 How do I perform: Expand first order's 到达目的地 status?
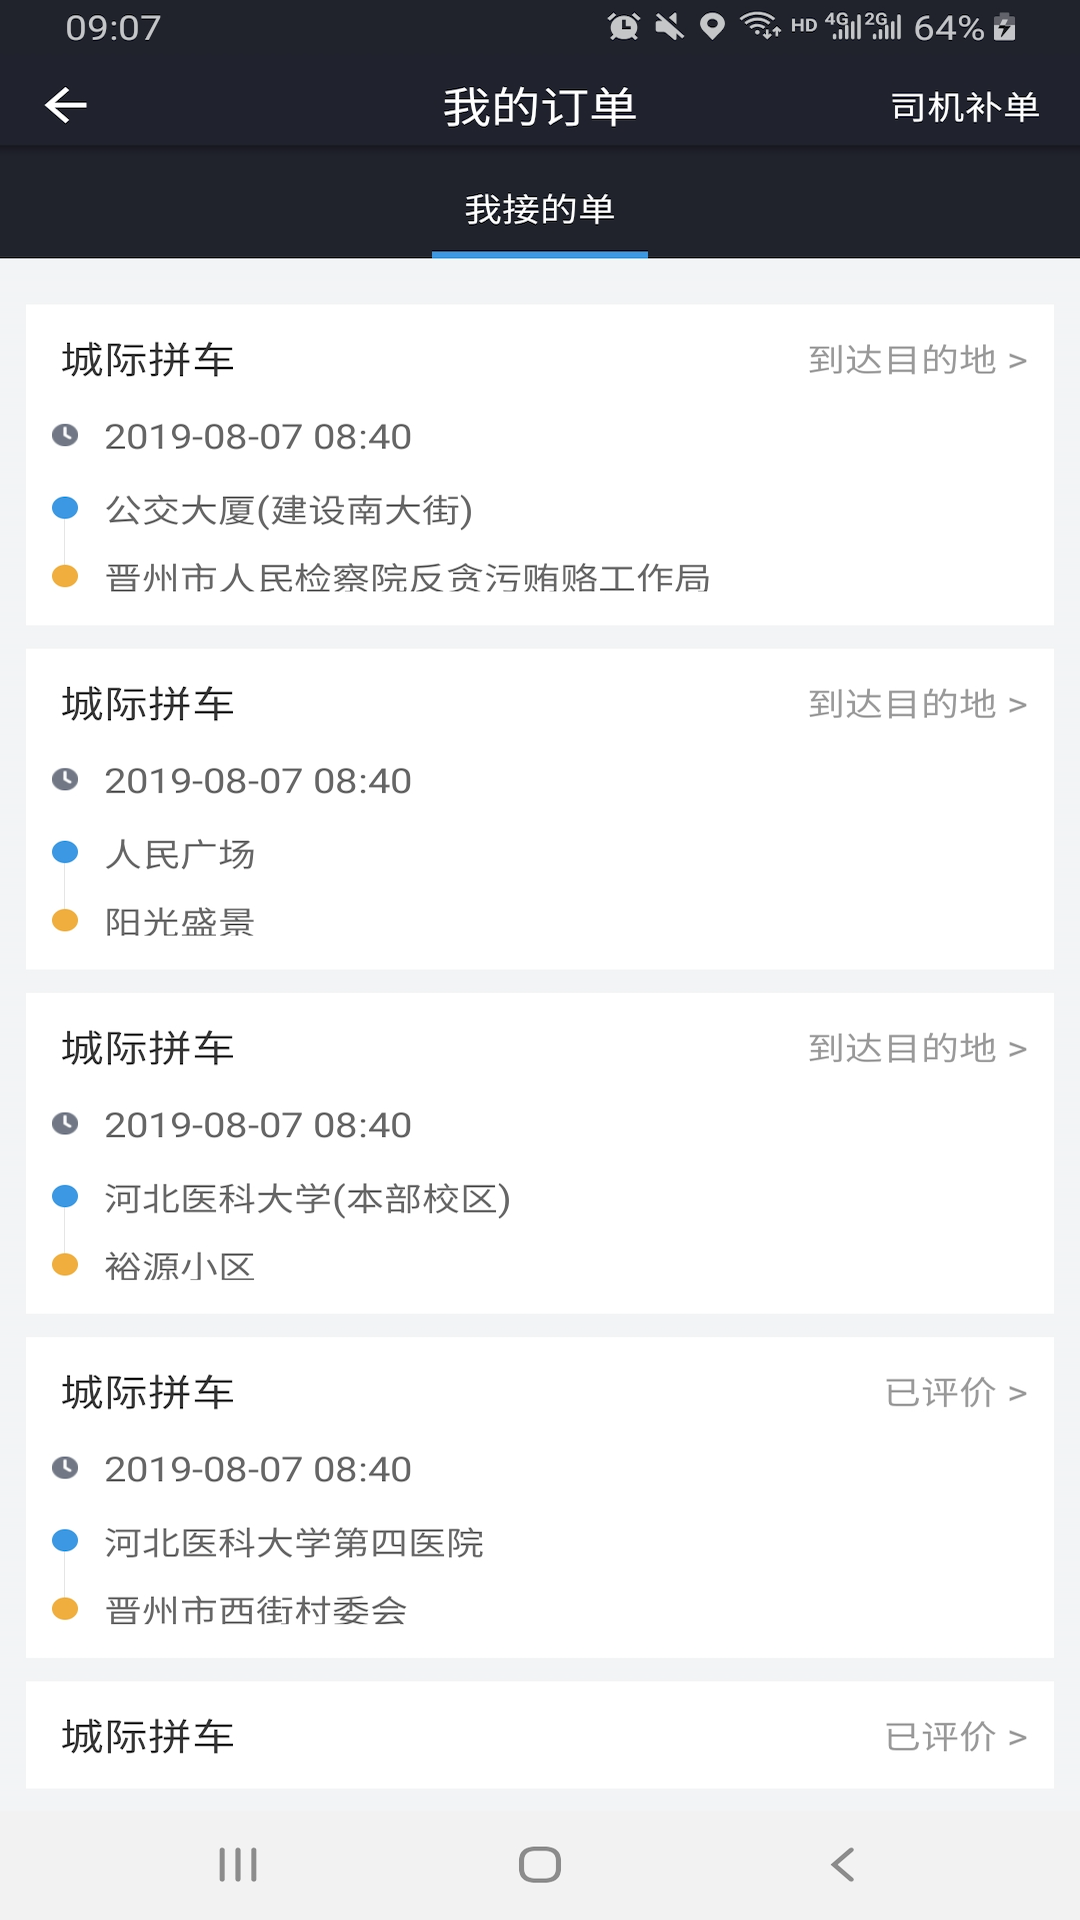tap(917, 360)
